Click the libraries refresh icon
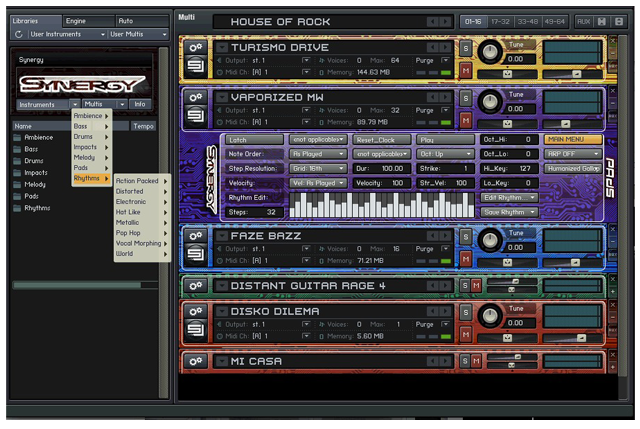This screenshot has width=640, height=429. (19, 34)
